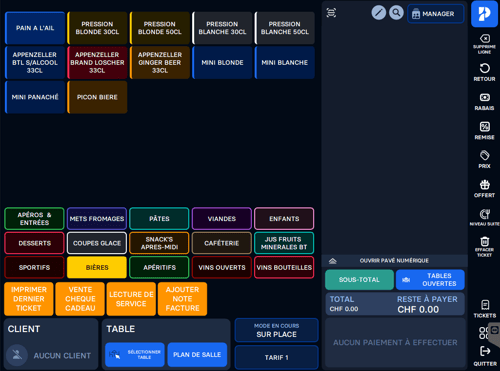The height and width of the screenshot is (371, 500).
Task: Select Vente Chèque Cadeau
Action: (80, 299)
